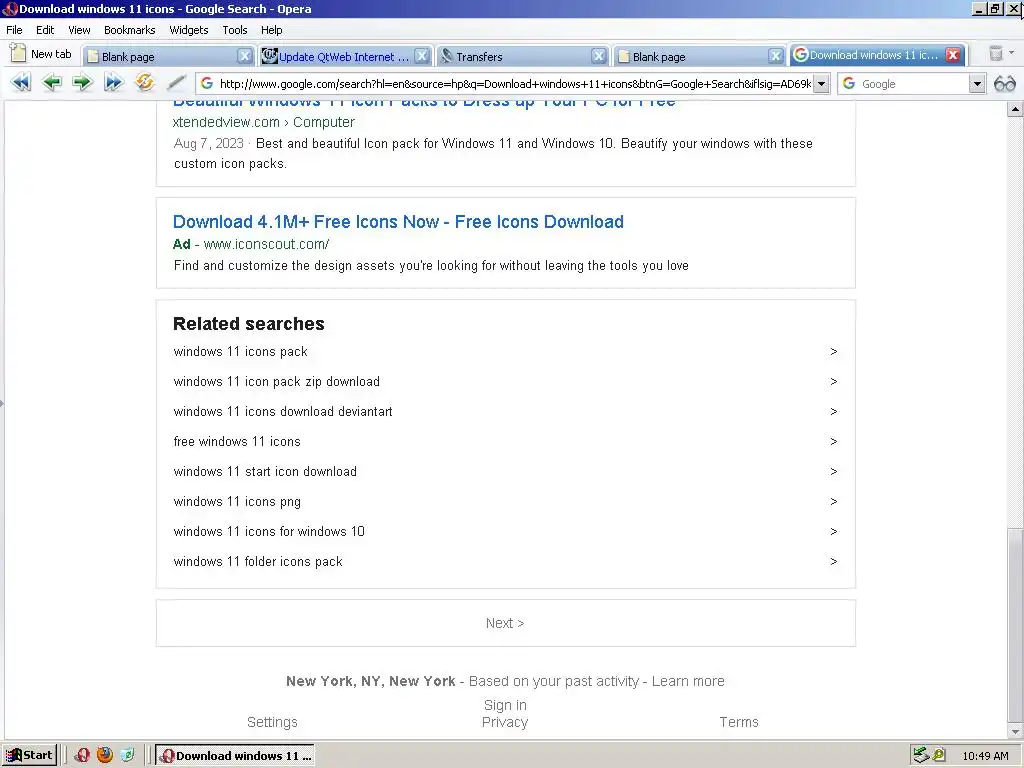Click the Rewind navigation icon
Screen dimensions: 1024x768
[x=21, y=83]
